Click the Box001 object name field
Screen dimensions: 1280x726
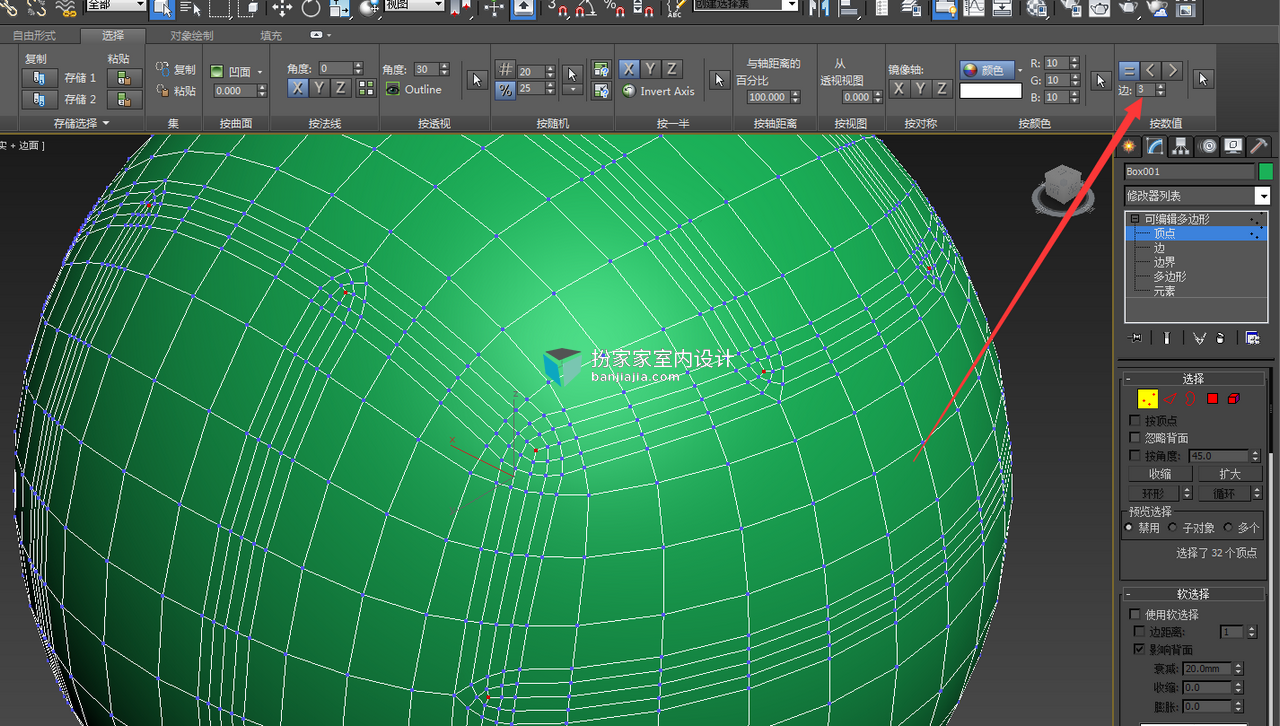pos(1189,171)
